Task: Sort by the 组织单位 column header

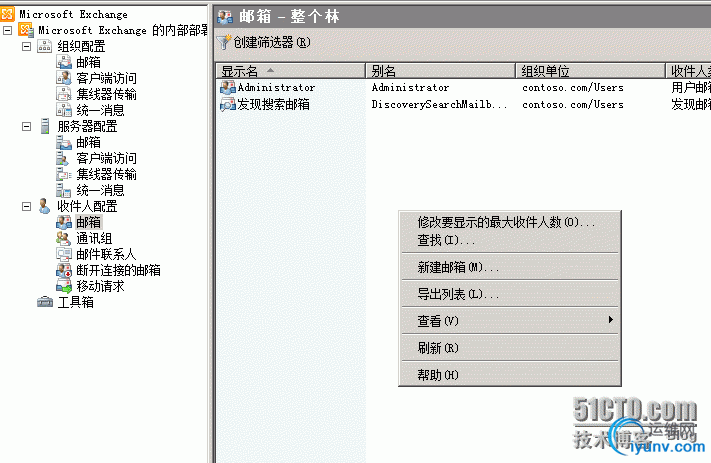Action: click(x=591, y=71)
